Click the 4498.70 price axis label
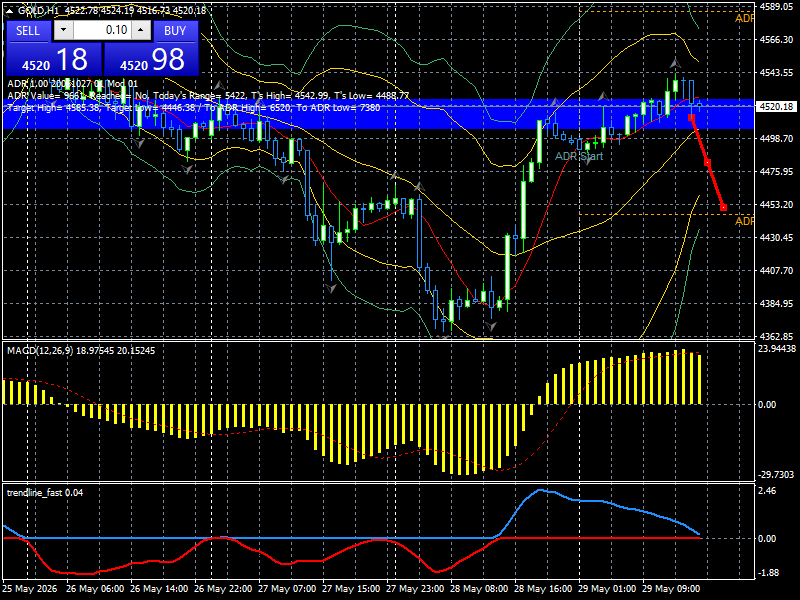Screen dimensions: 800x600 [777, 138]
